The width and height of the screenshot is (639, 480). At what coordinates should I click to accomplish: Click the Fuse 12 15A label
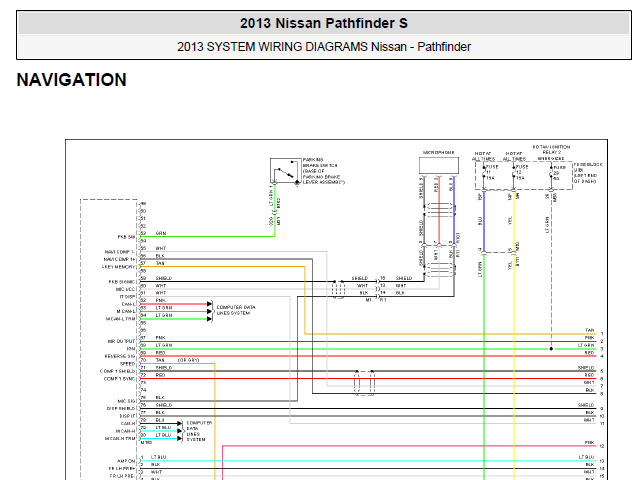click(x=522, y=172)
